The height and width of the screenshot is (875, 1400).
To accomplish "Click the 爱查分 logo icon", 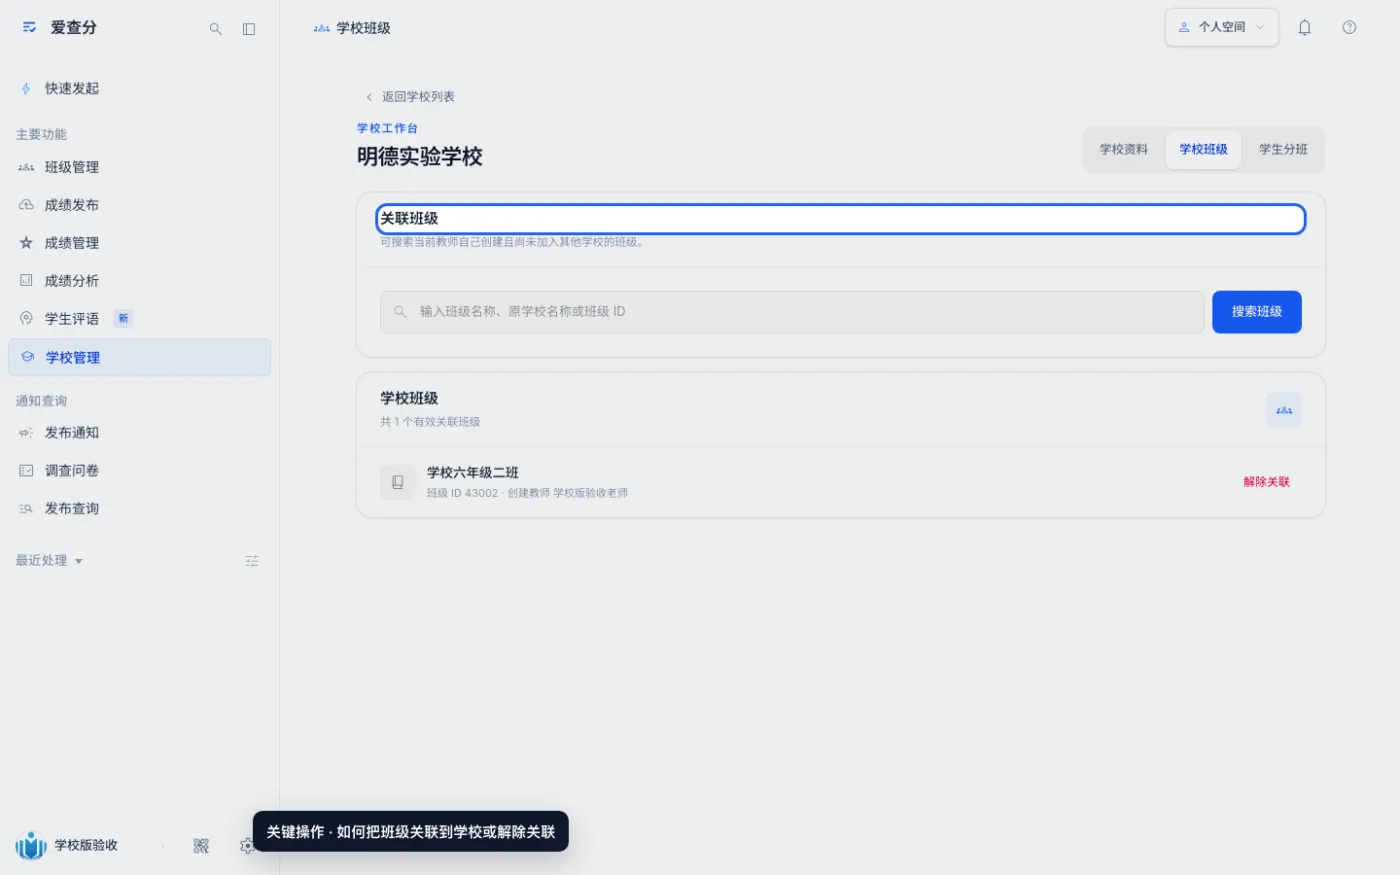I will point(30,28).
